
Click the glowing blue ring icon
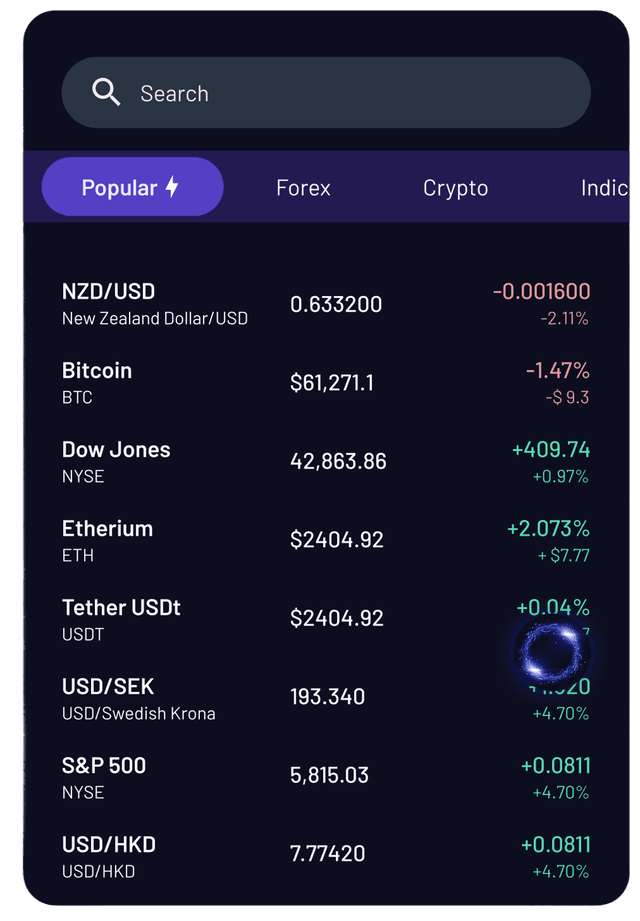click(x=551, y=650)
